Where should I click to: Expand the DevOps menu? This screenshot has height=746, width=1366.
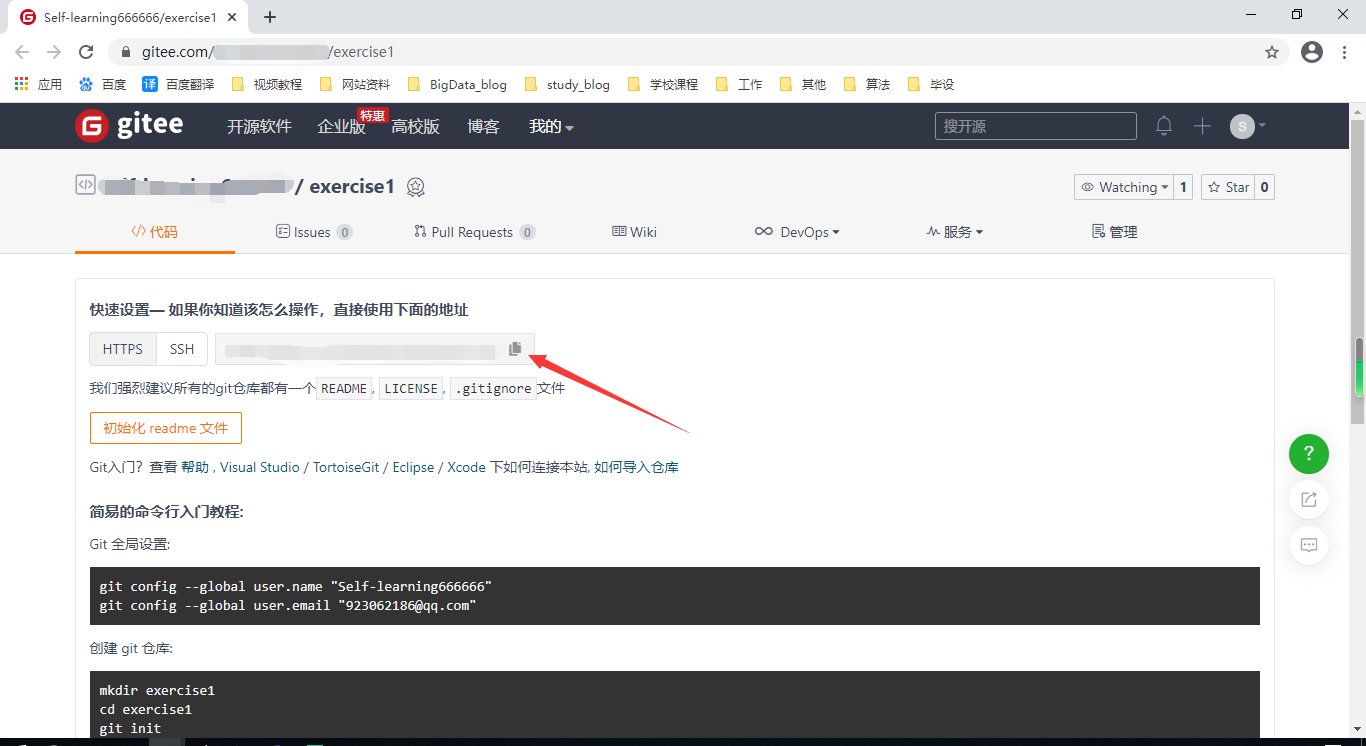tap(797, 232)
